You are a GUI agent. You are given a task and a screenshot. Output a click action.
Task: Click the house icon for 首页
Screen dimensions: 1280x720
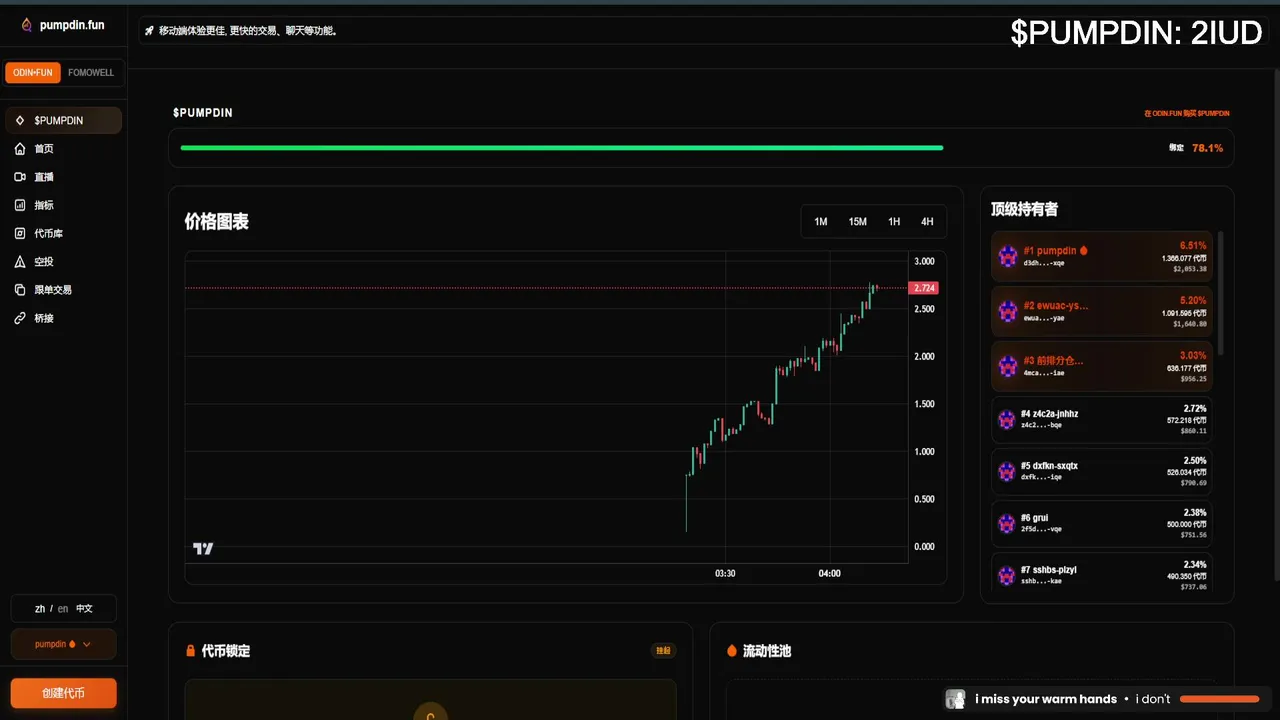(x=20, y=148)
